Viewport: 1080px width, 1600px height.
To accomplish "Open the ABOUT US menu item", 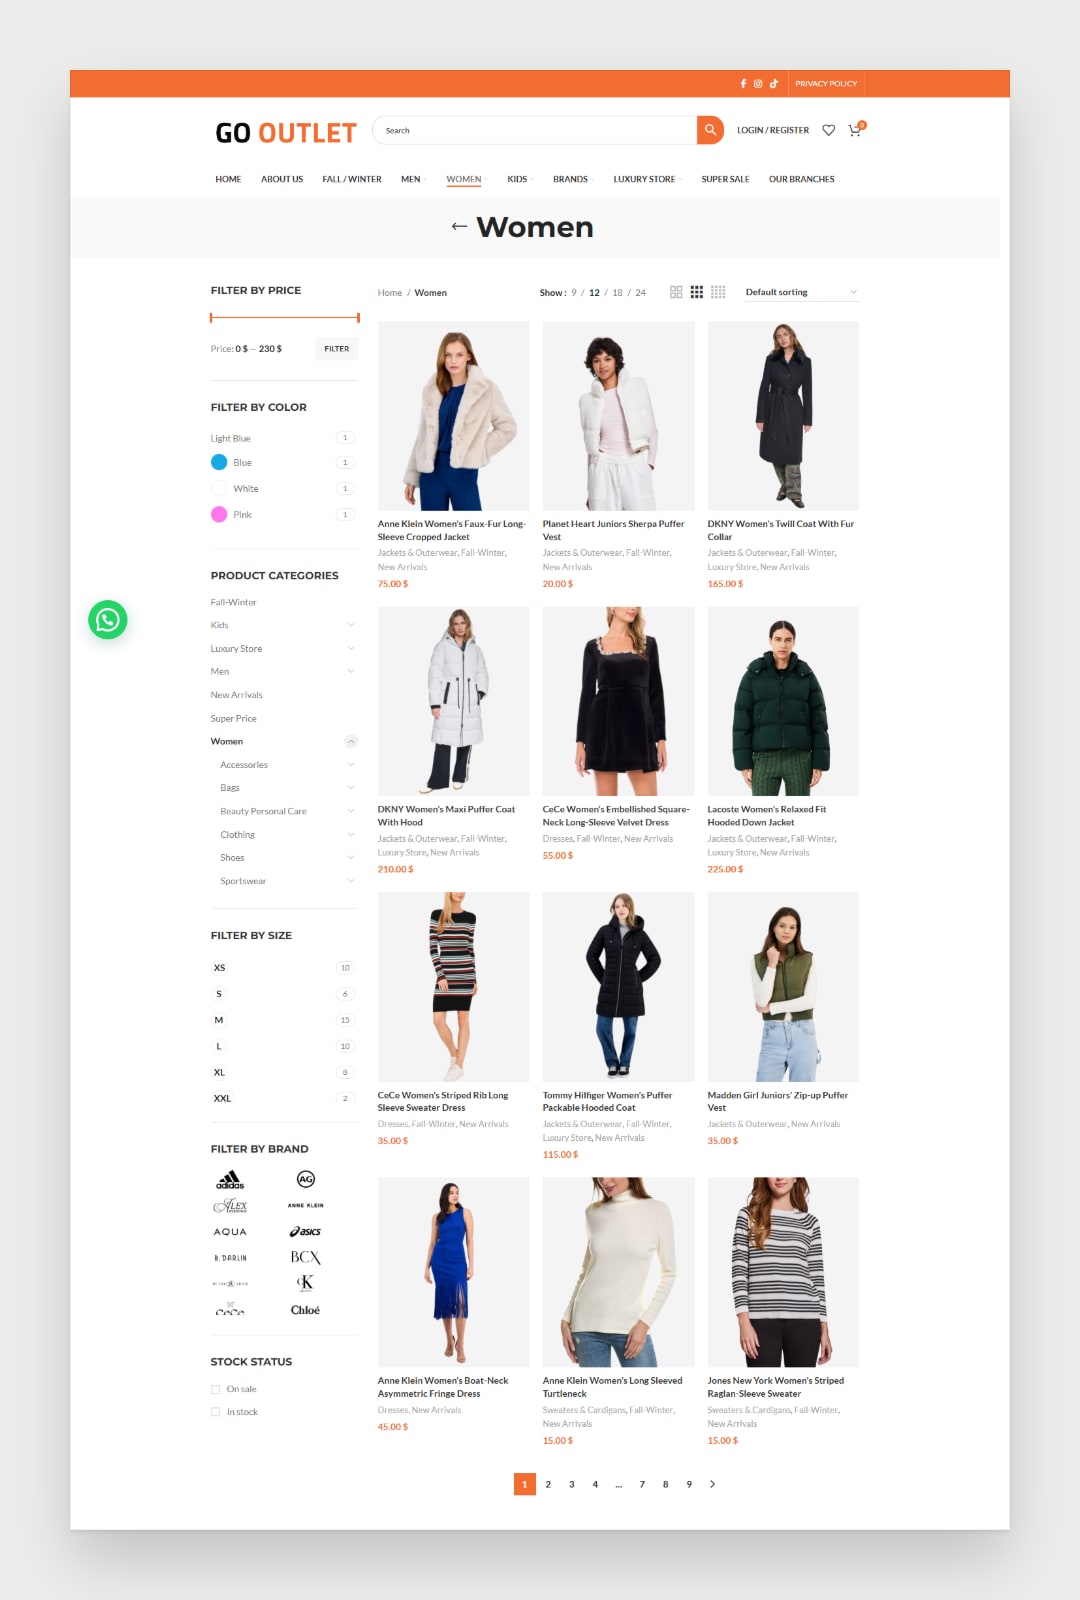I will (282, 179).
